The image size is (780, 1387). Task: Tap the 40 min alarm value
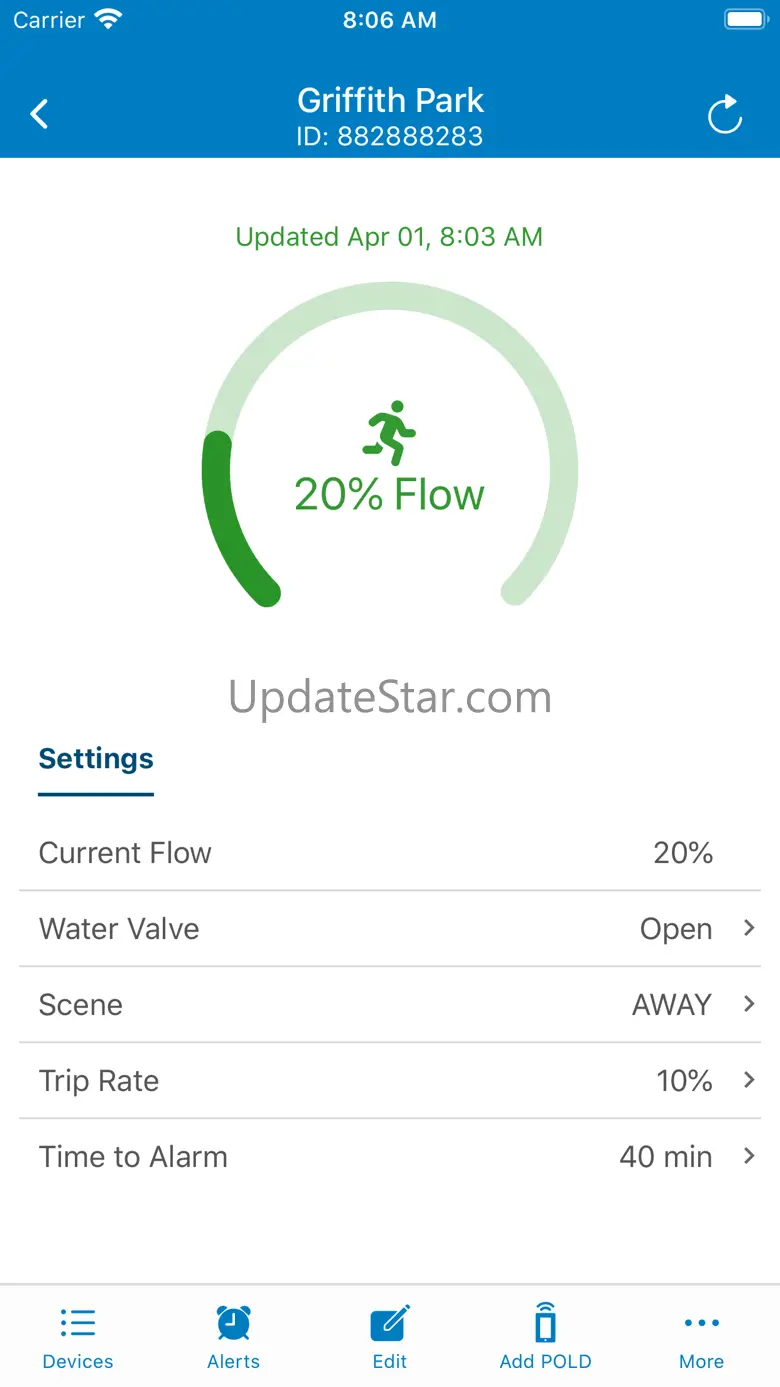click(666, 1157)
